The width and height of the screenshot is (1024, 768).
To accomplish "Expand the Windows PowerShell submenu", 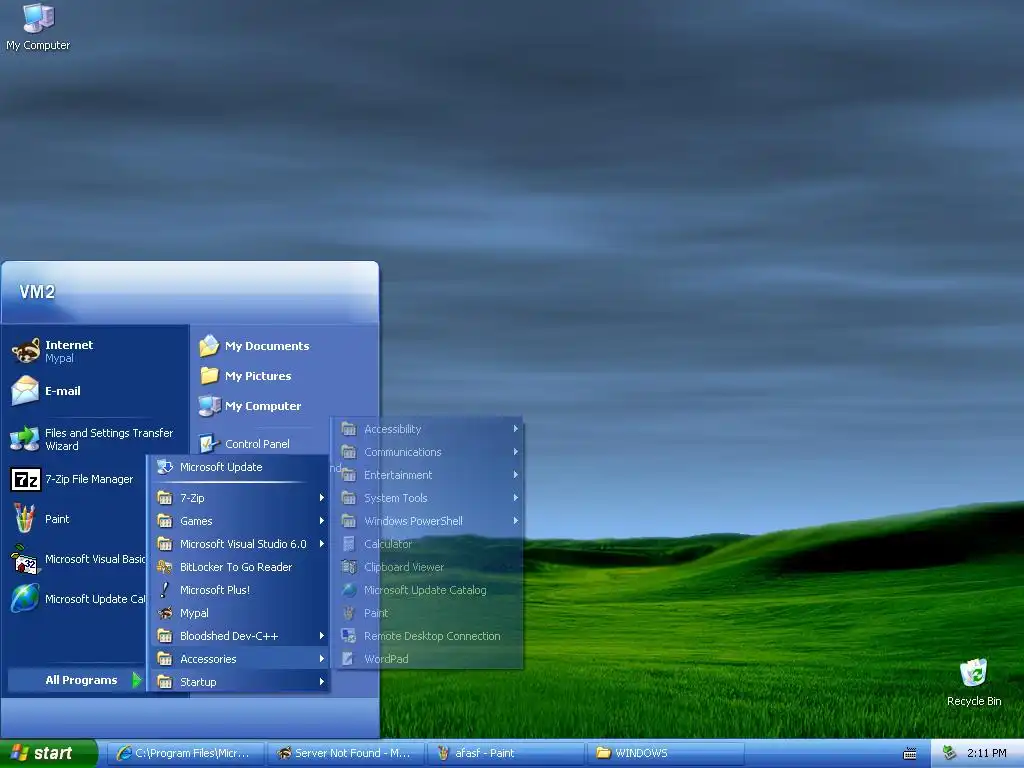I will tap(429, 520).
